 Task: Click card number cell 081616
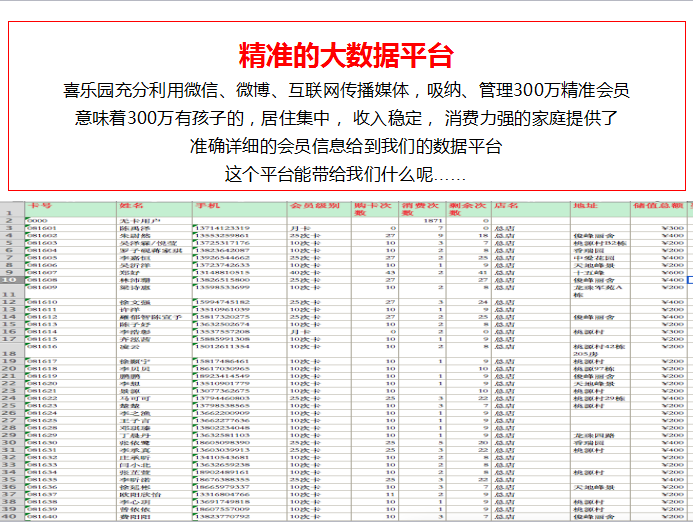click(x=71, y=350)
